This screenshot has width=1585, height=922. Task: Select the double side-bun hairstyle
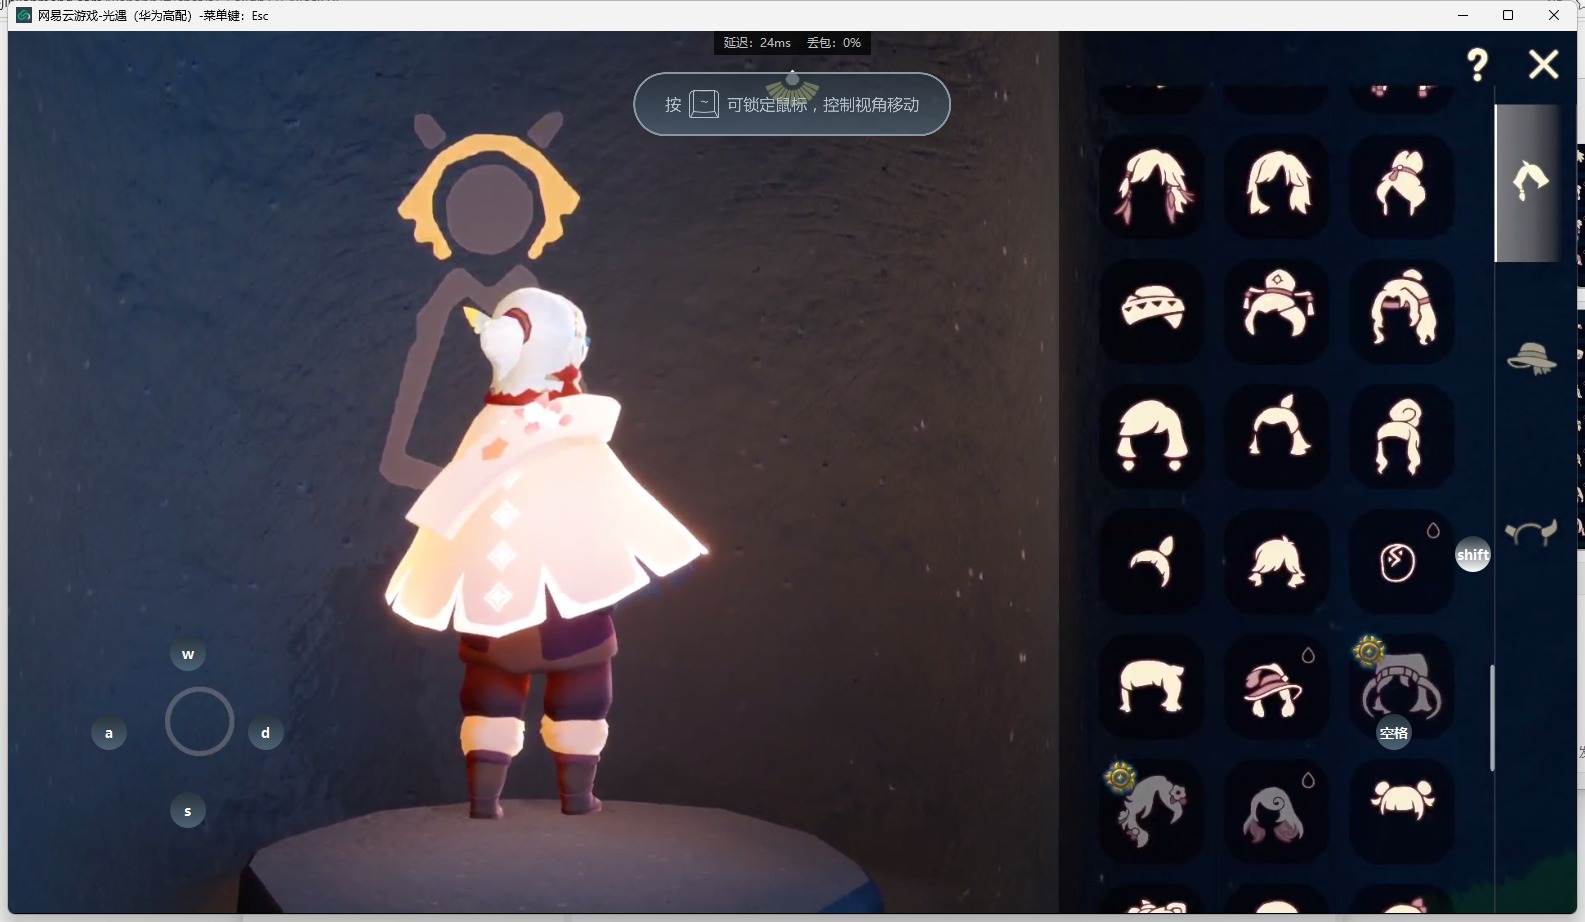(1401, 811)
